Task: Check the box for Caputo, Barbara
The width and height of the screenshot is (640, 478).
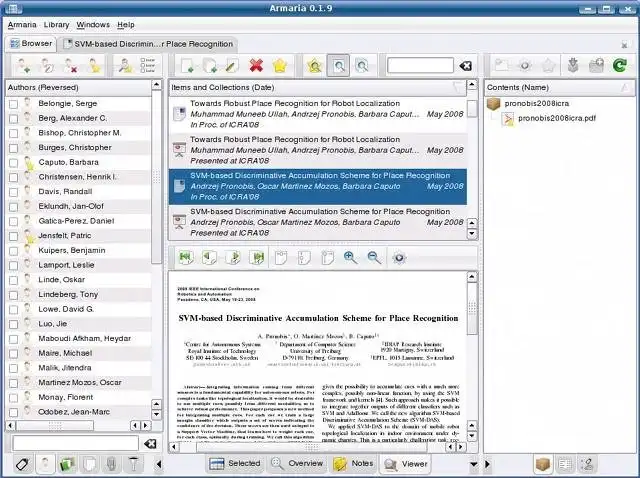Action: 13,162
